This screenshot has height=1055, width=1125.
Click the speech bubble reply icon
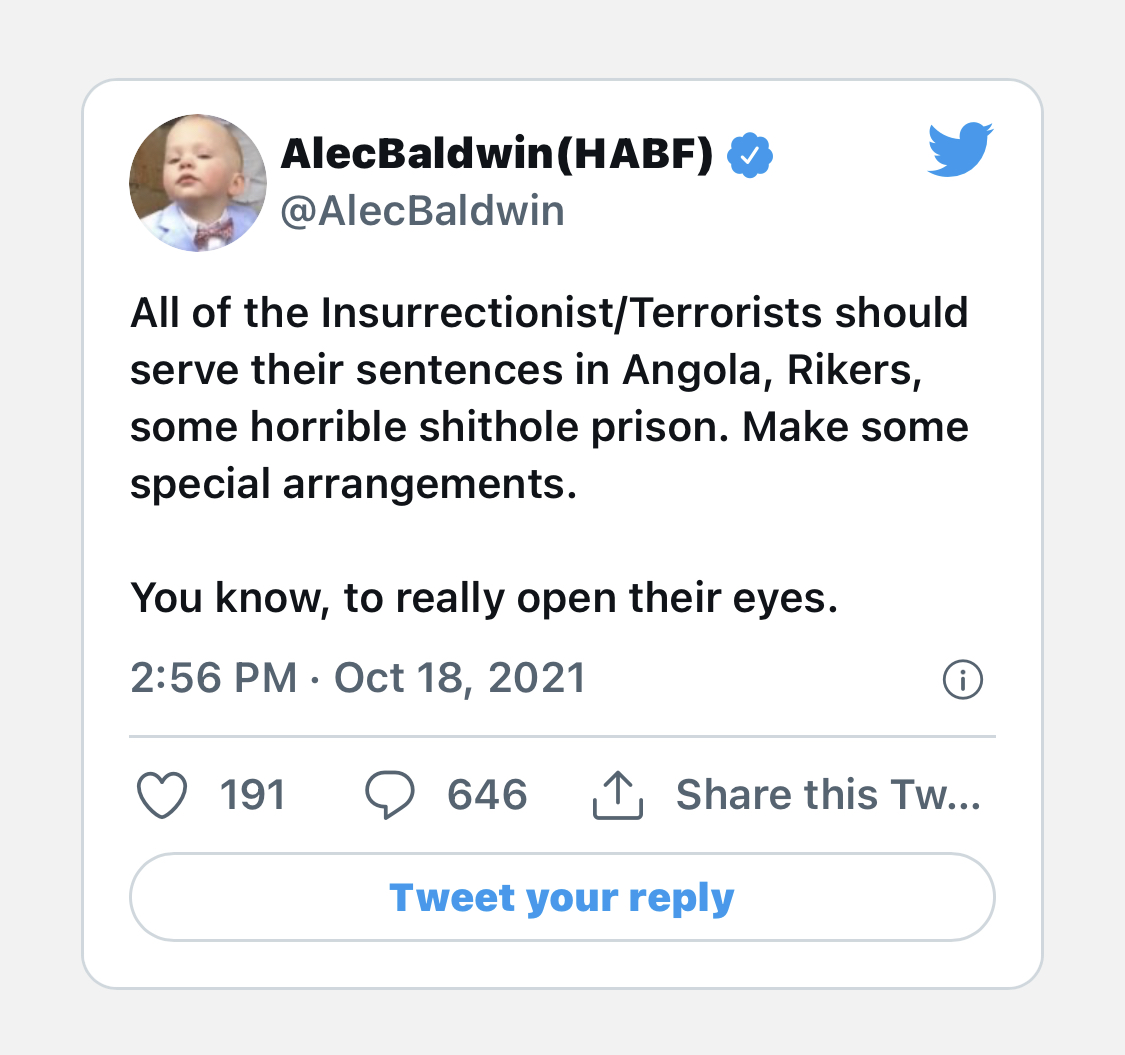pyautogui.click(x=390, y=796)
